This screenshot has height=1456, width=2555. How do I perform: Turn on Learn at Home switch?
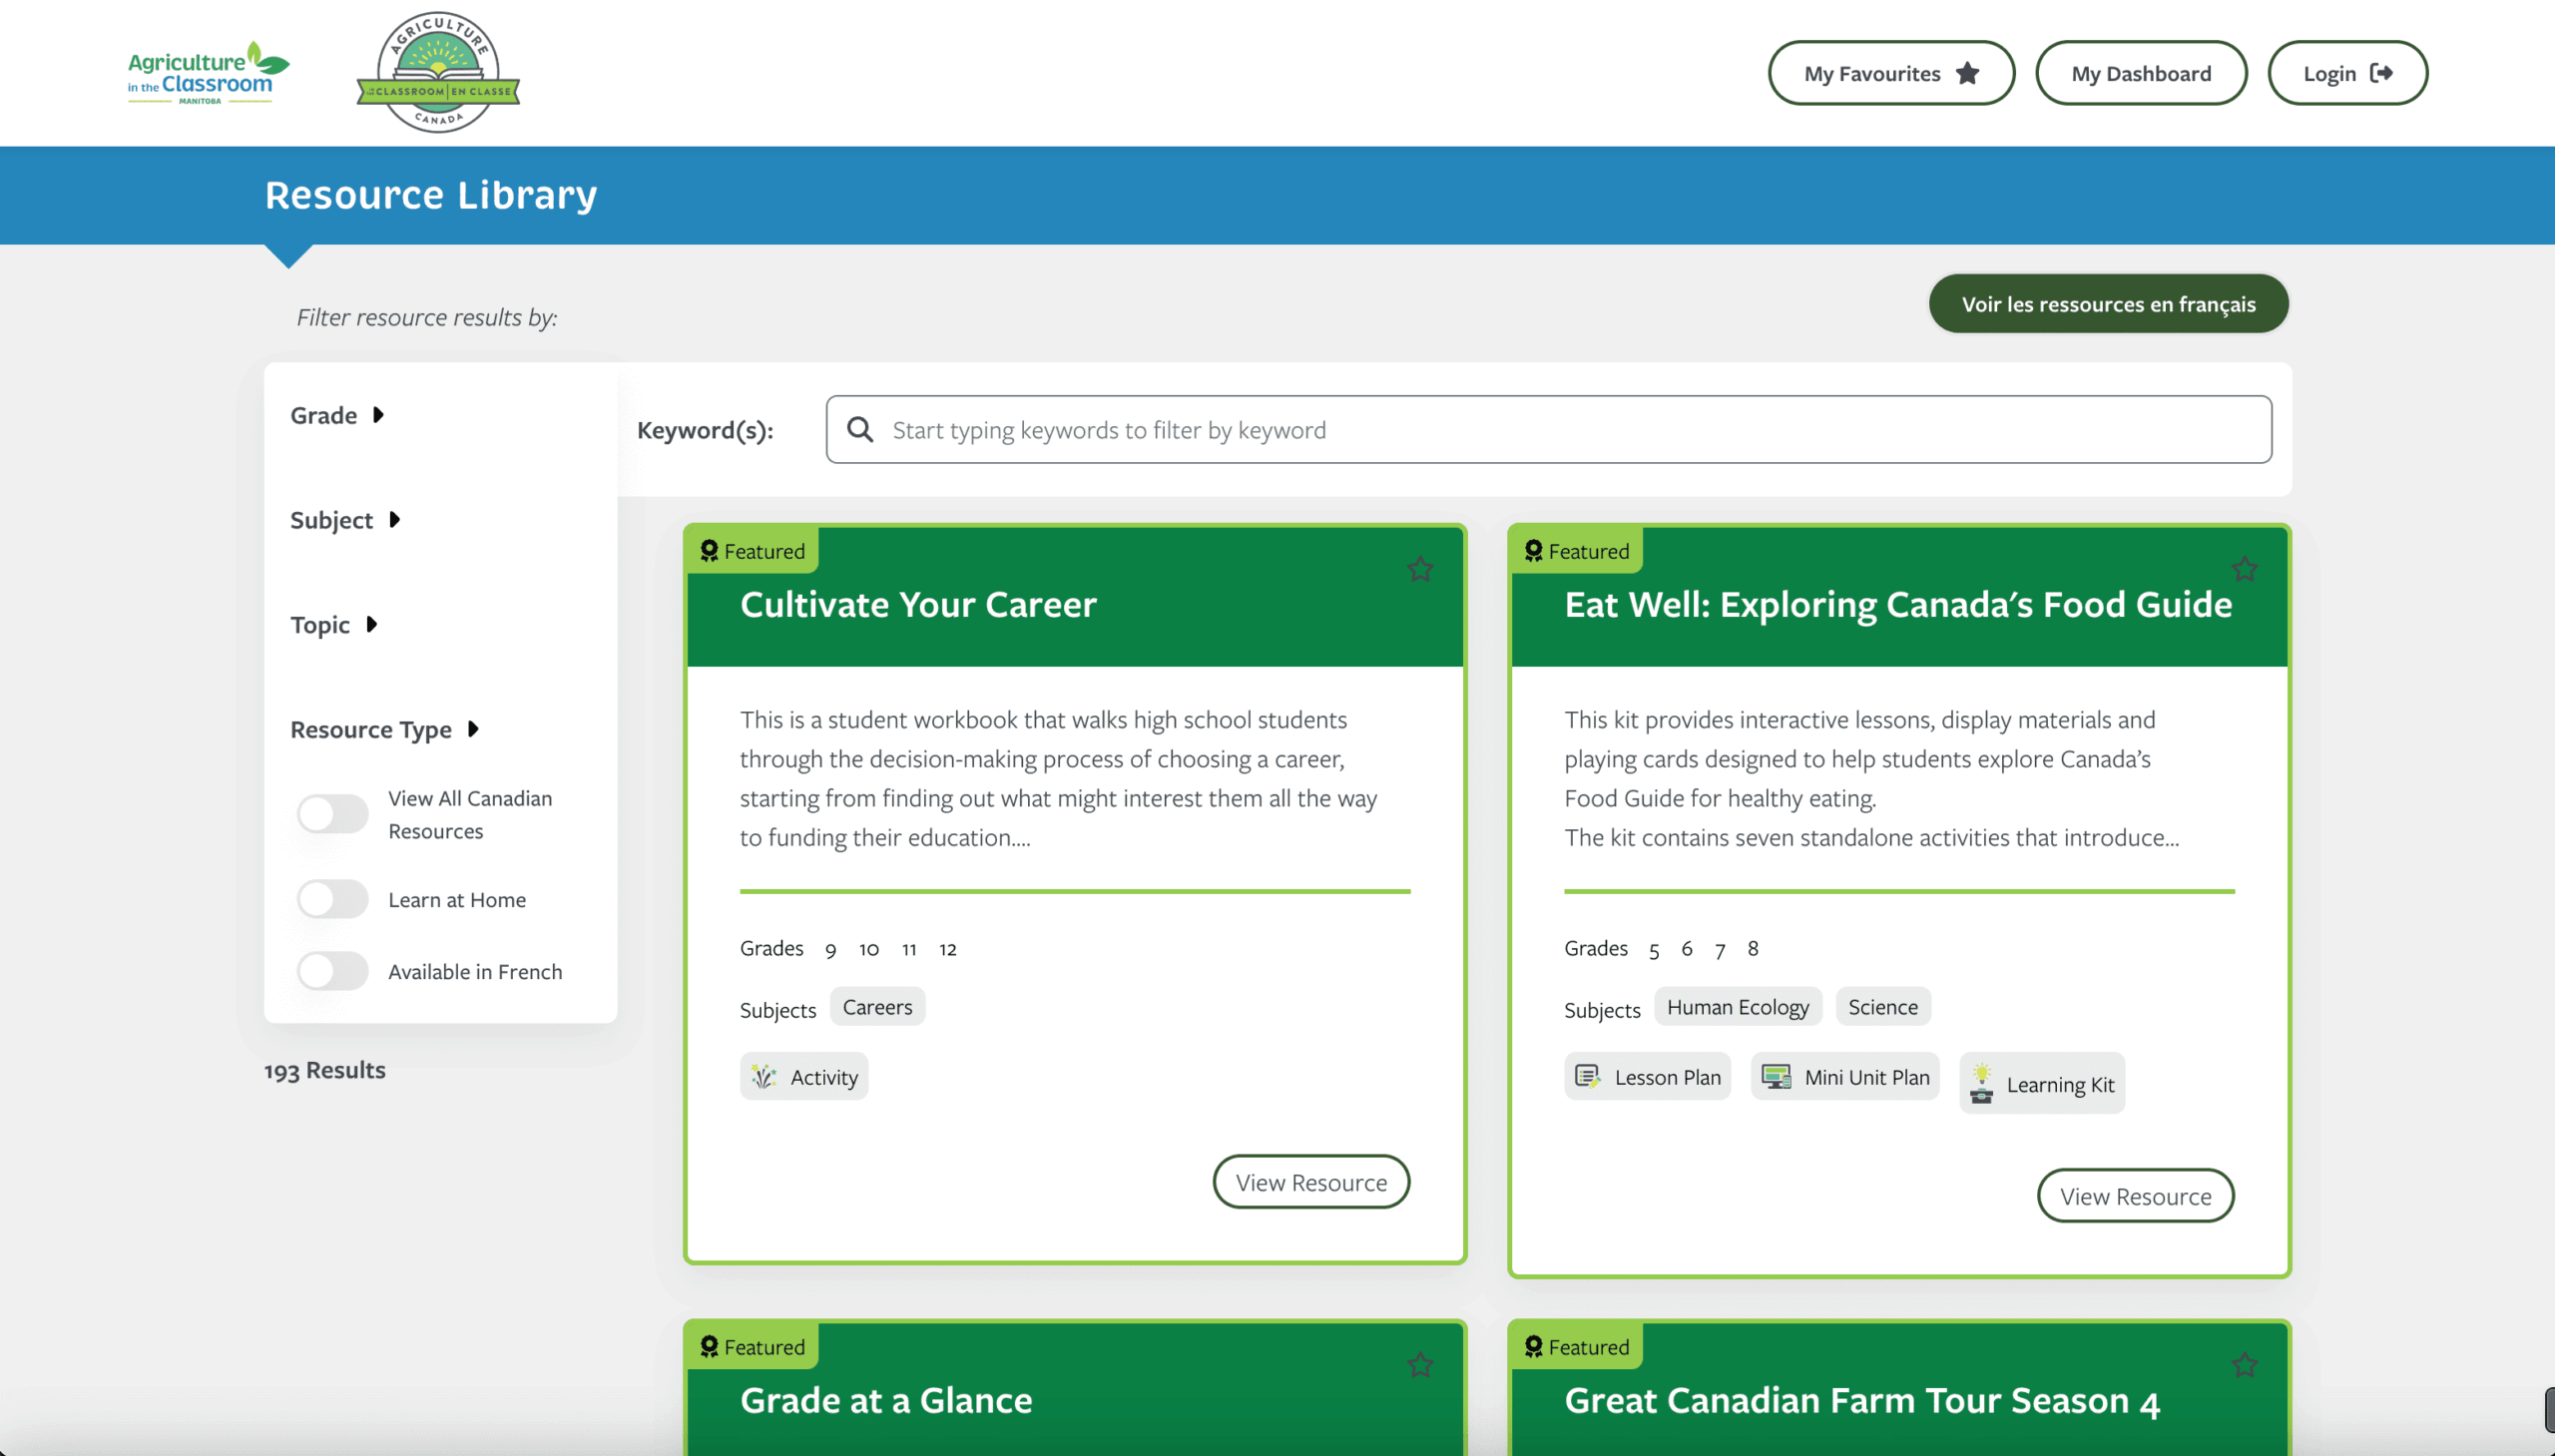(x=332, y=899)
